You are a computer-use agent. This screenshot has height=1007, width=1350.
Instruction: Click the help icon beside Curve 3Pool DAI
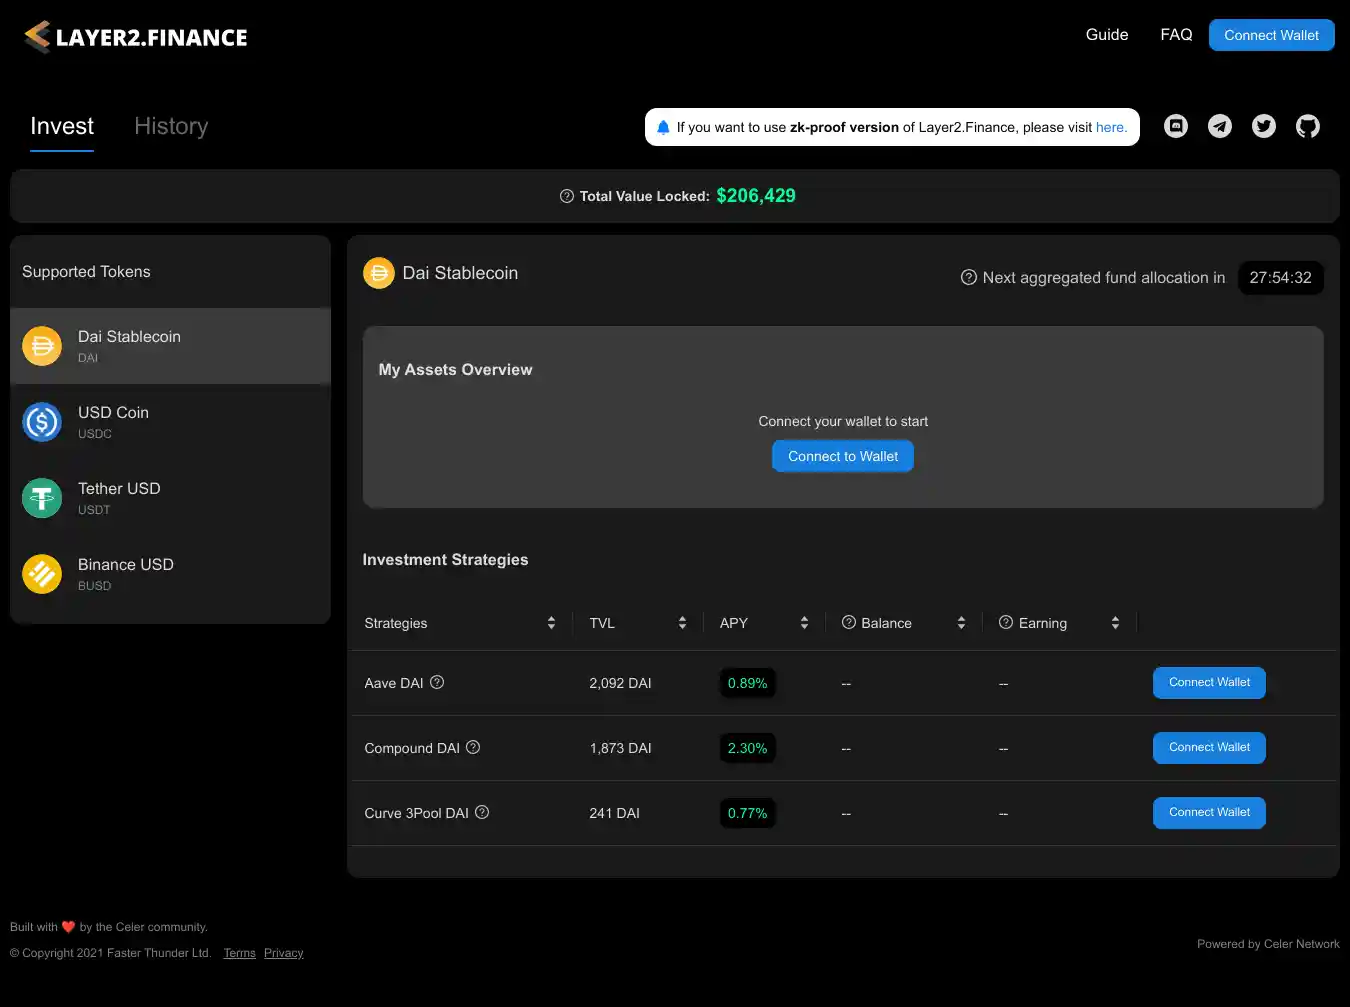(x=482, y=812)
